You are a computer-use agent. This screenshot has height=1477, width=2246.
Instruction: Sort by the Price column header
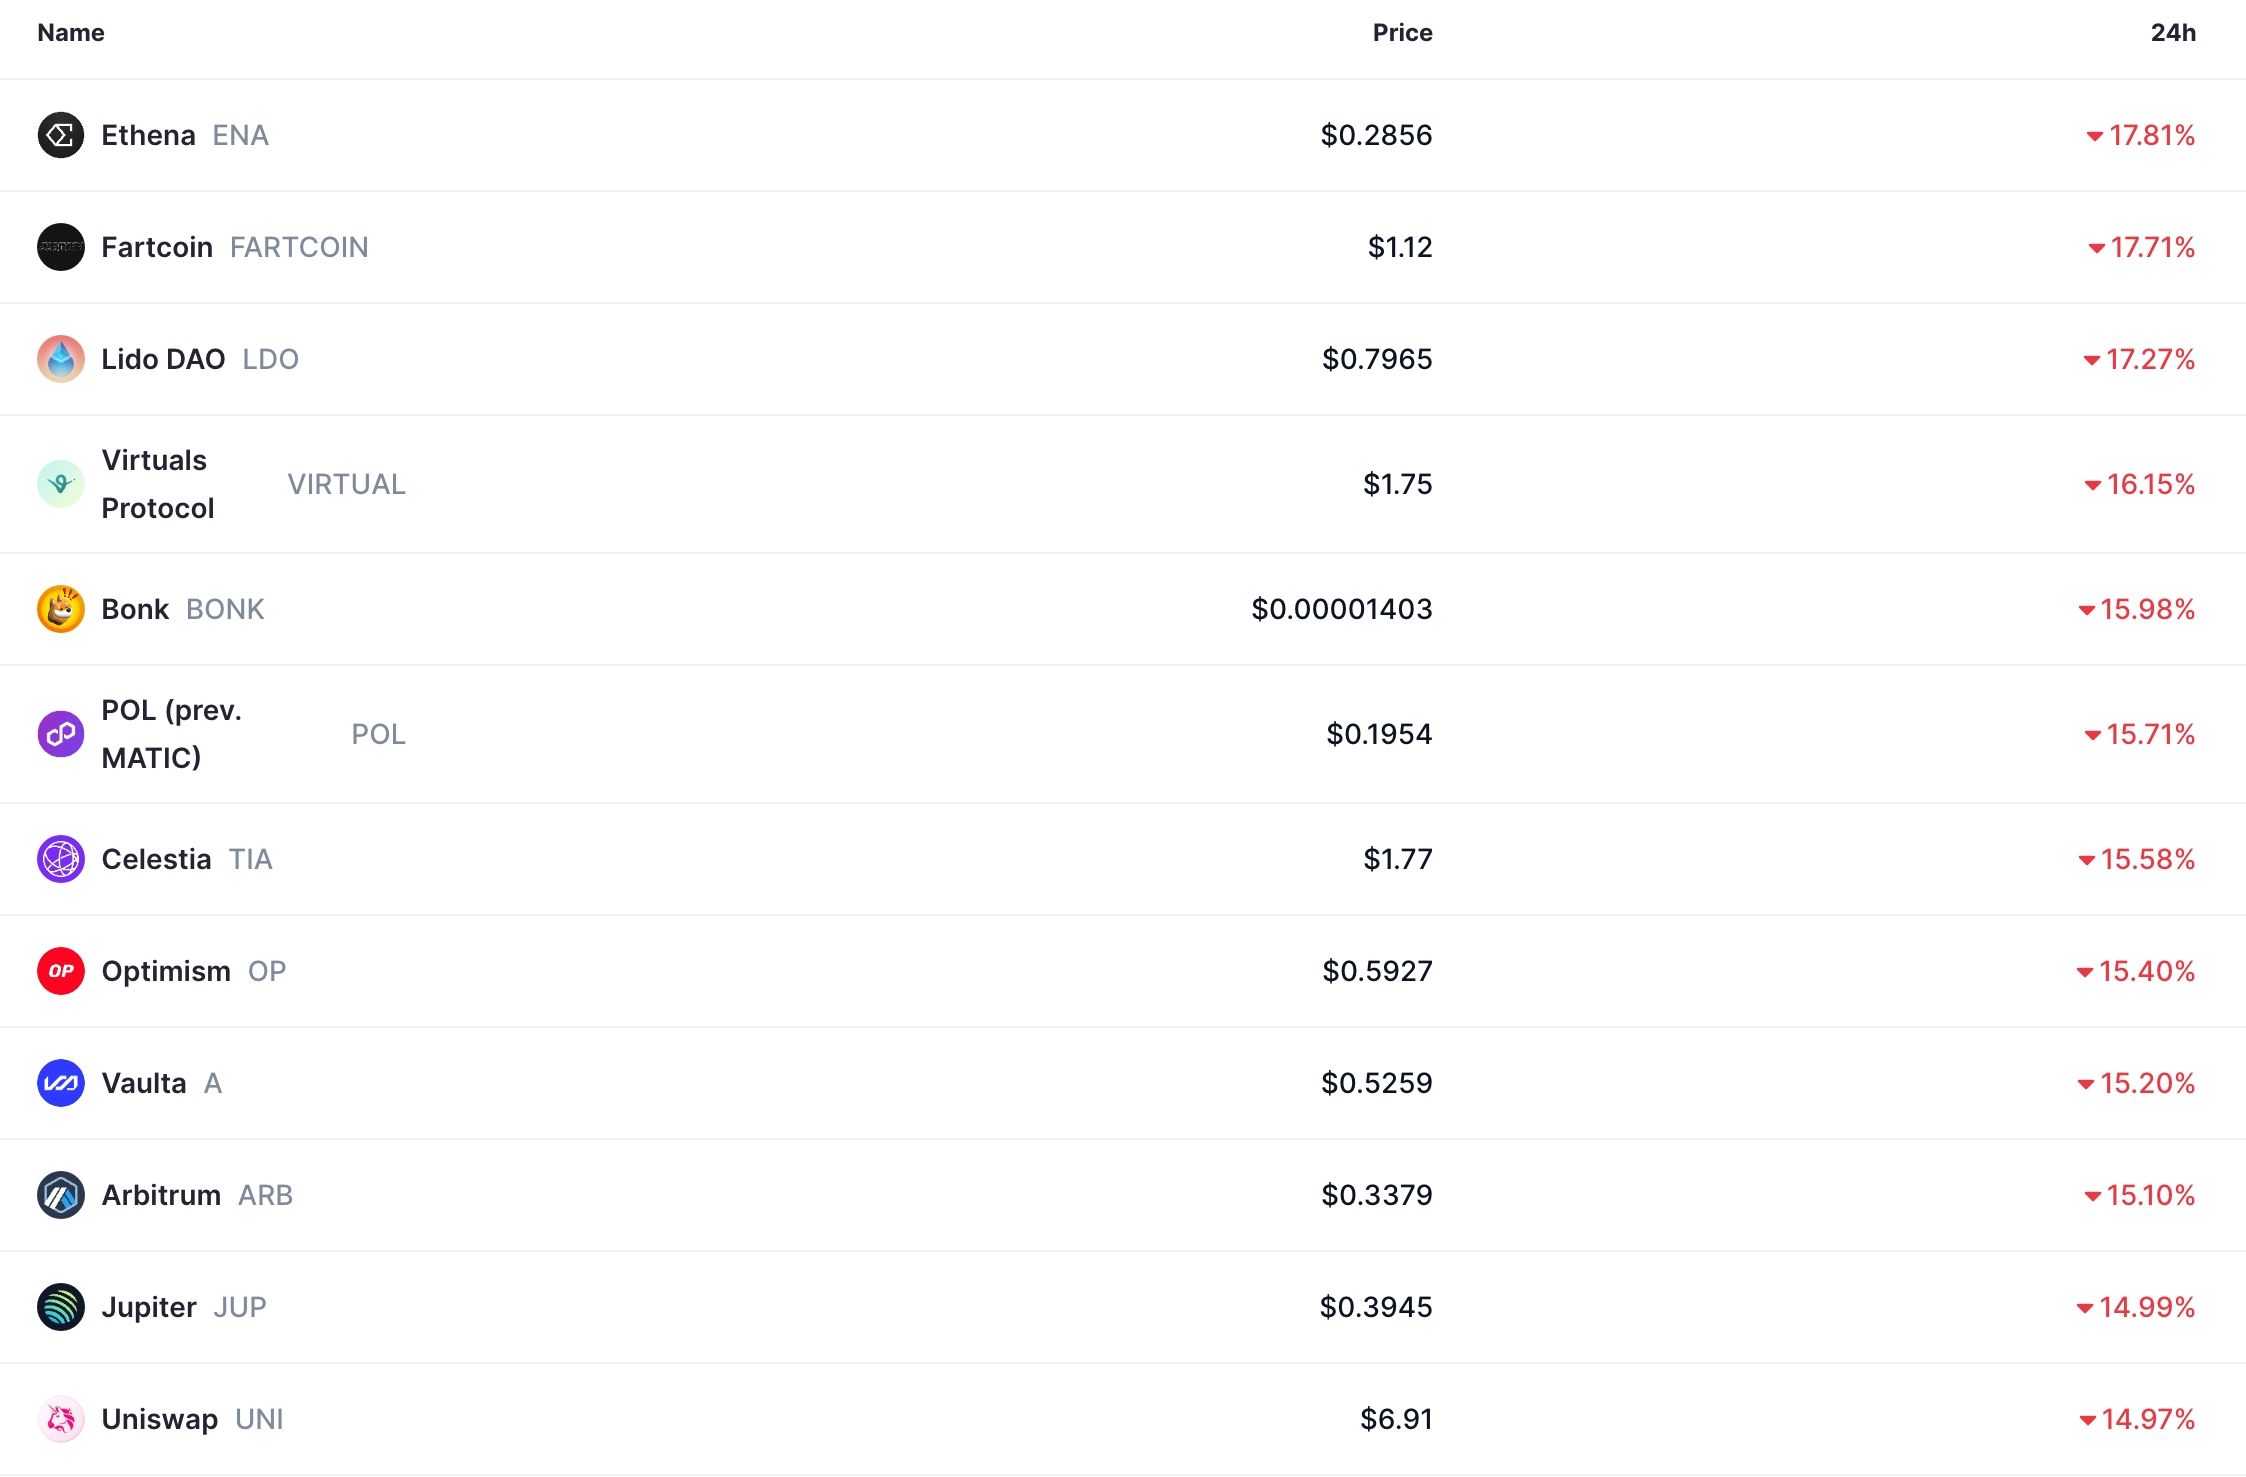(x=1402, y=33)
